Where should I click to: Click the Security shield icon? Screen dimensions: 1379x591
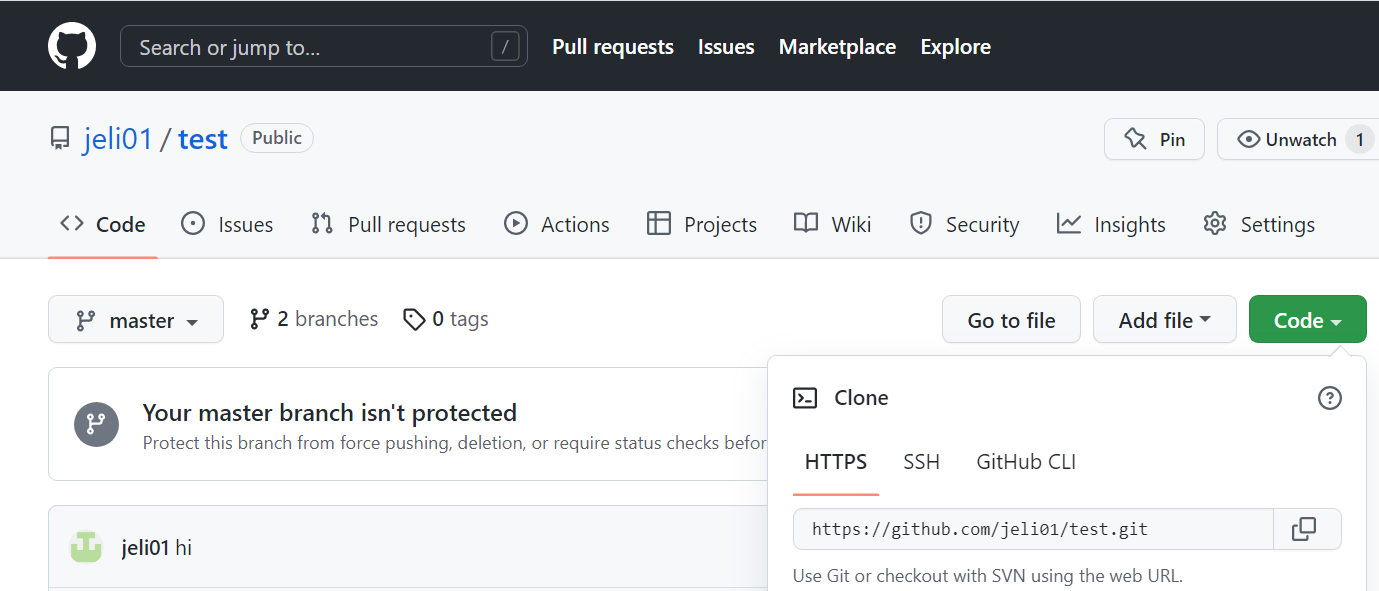click(920, 223)
